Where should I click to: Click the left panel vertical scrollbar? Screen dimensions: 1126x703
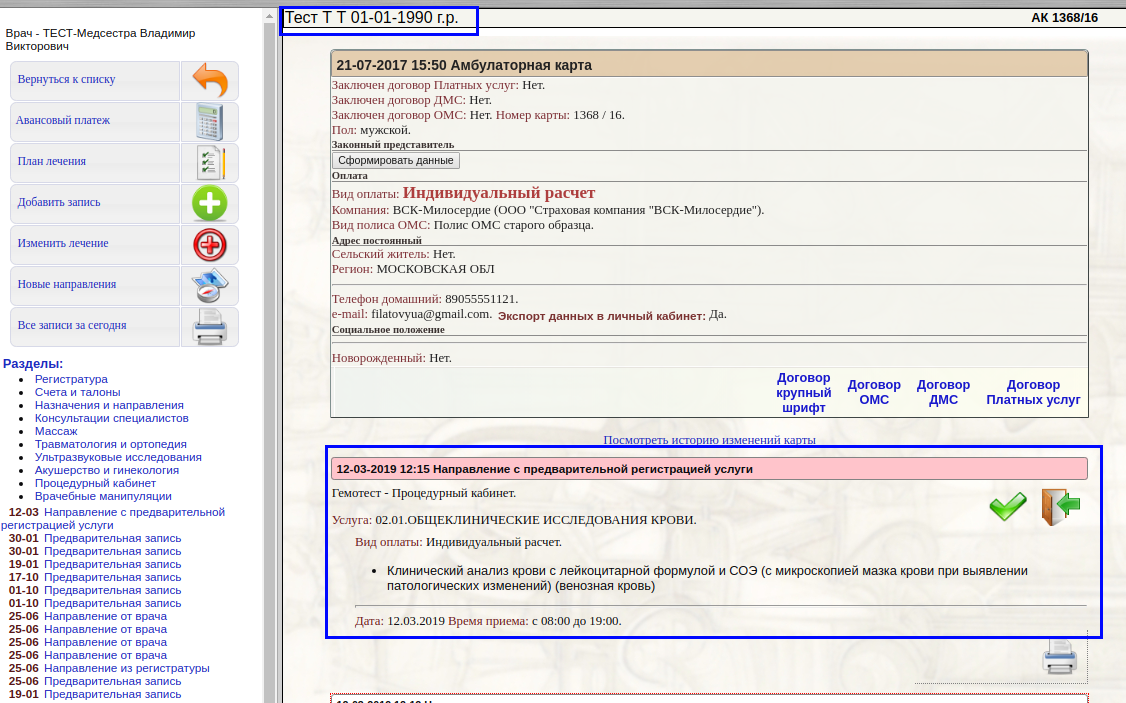[269, 350]
